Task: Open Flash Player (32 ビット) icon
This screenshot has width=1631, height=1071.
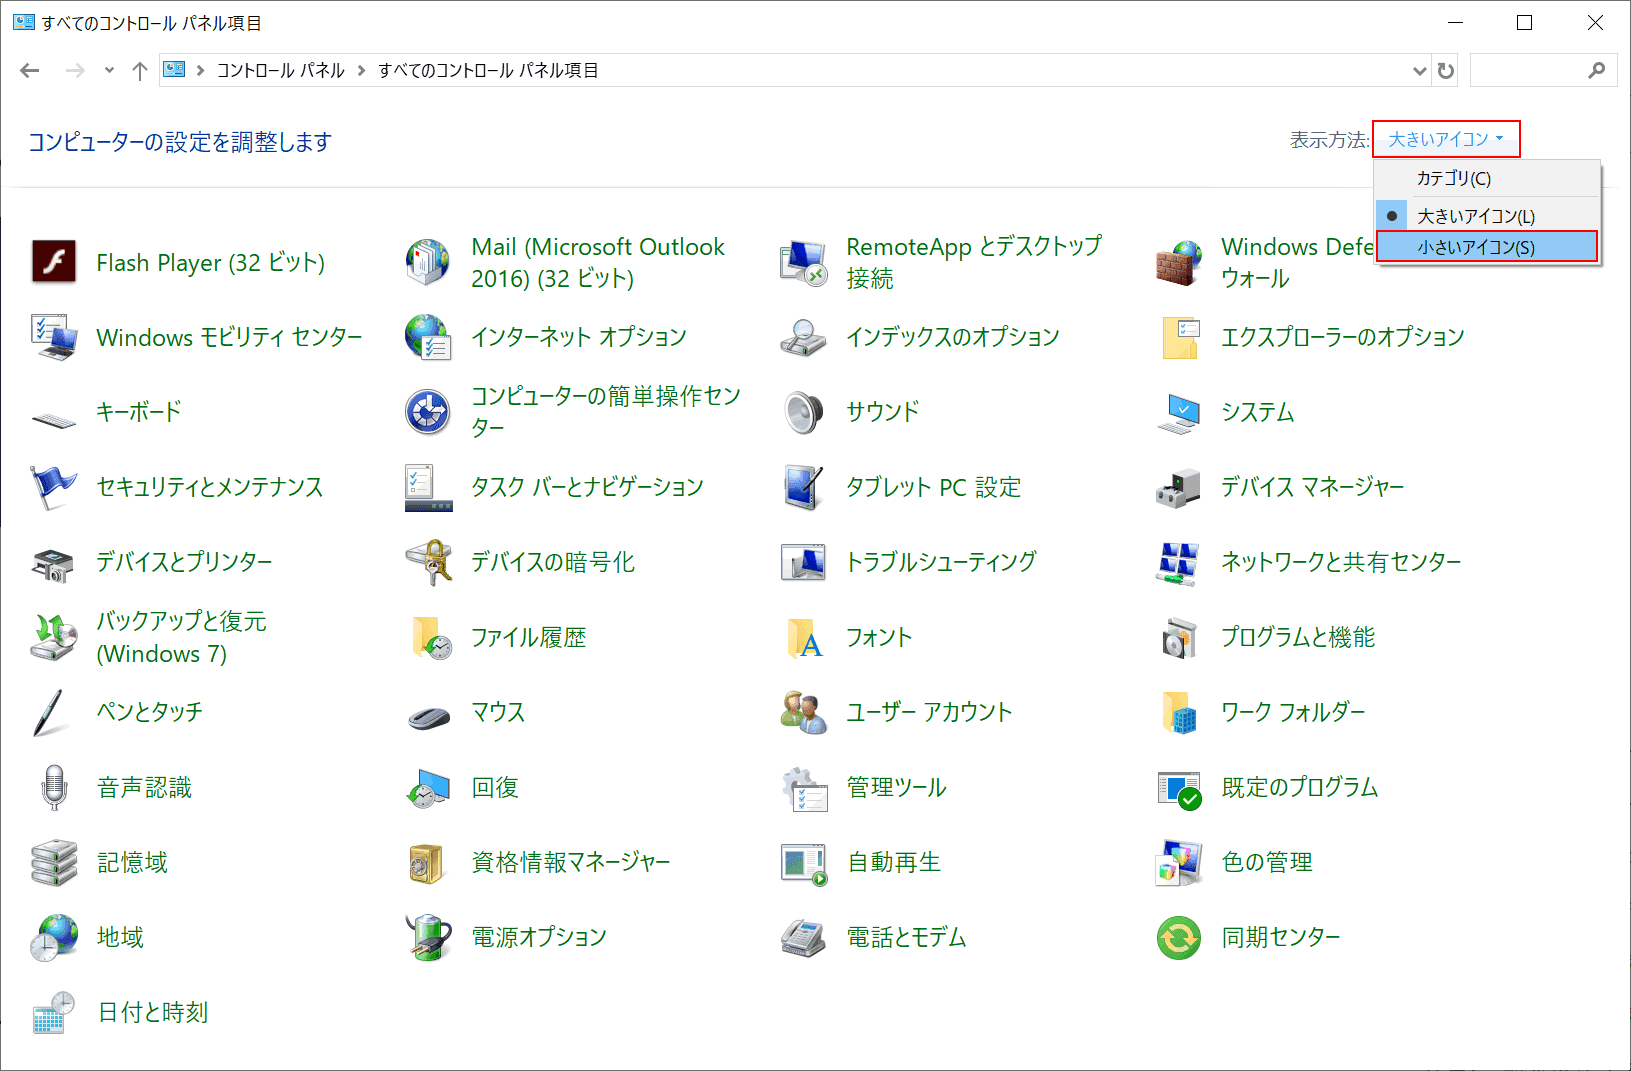Action: [54, 262]
